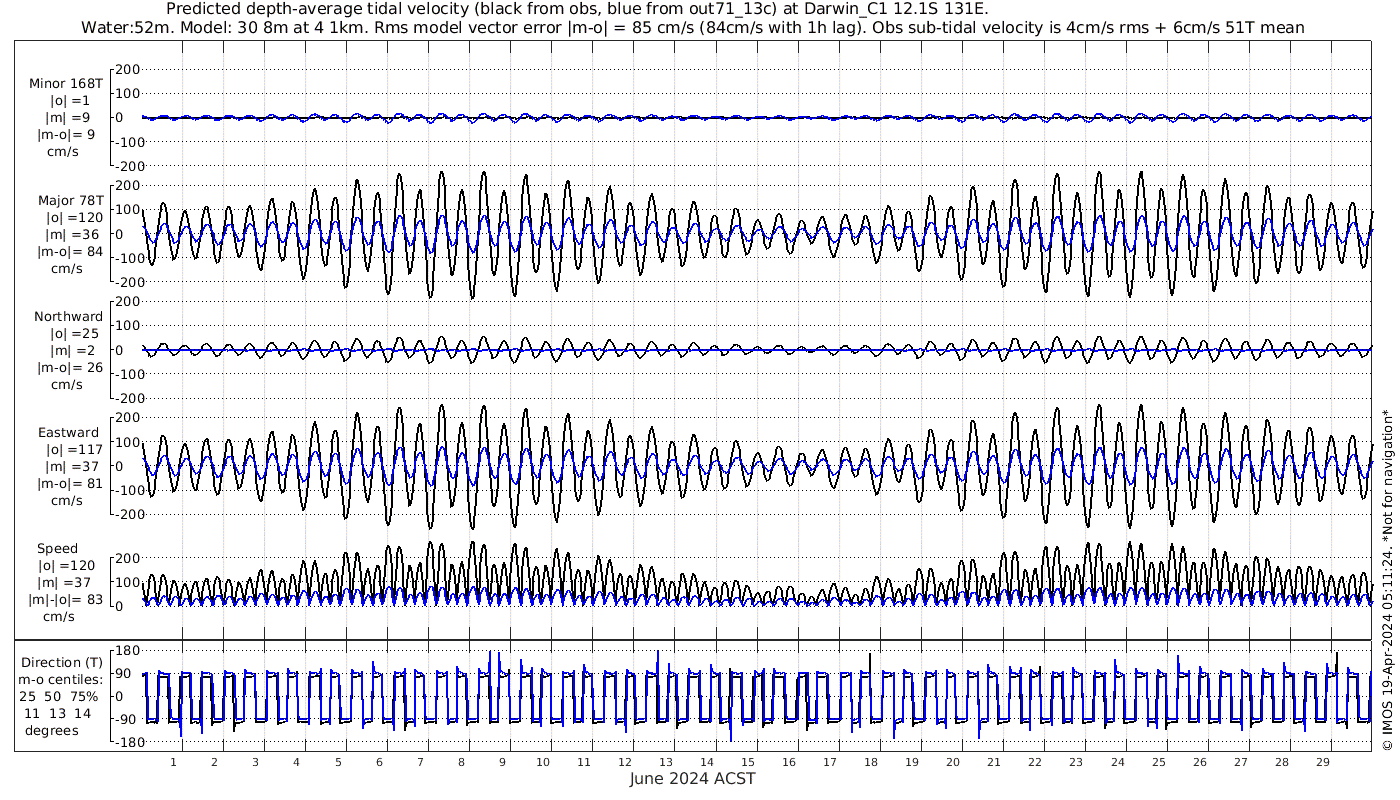
Task: Select the 'Speed' panel label
Action: tap(57, 549)
